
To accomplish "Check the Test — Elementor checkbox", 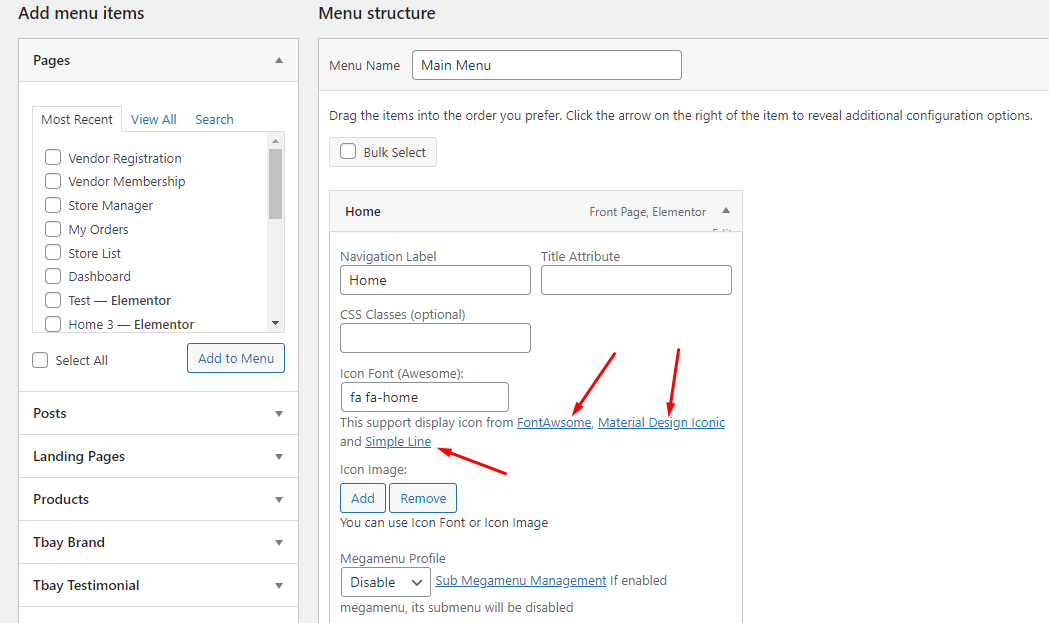I will pyautogui.click(x=53, y=300).
